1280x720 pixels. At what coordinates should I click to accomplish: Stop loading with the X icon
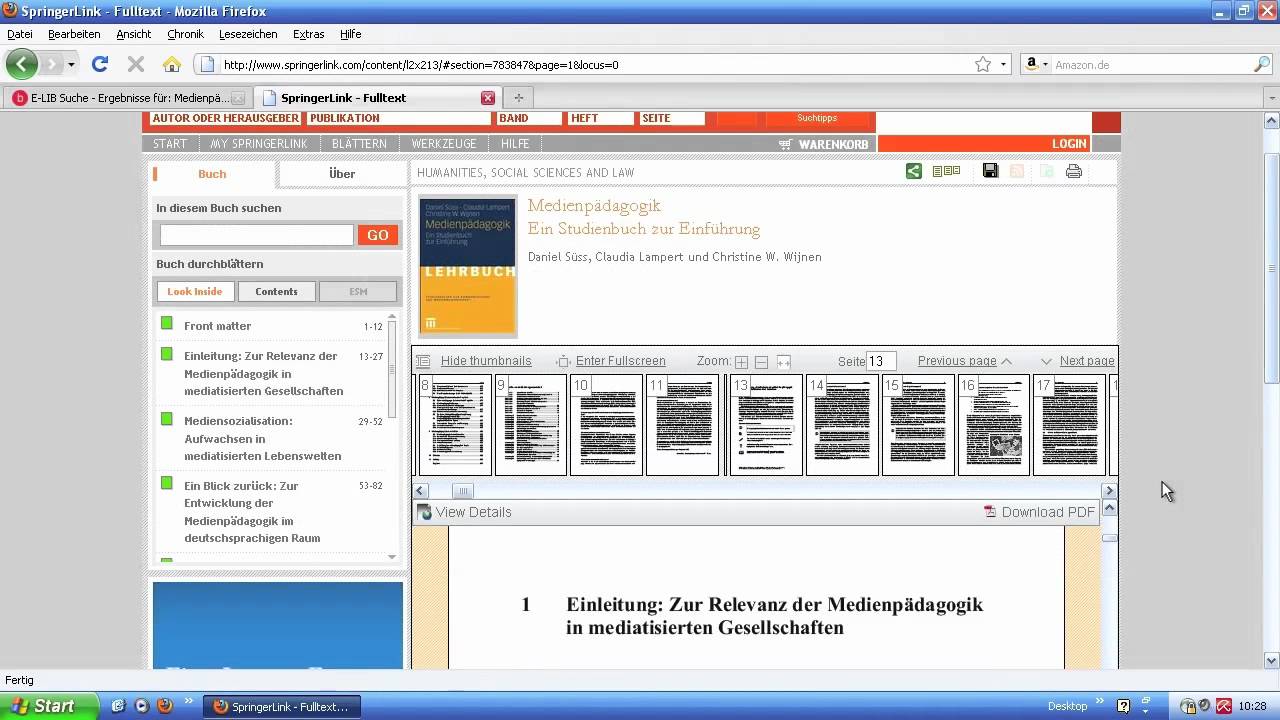(x=136, y=64)
